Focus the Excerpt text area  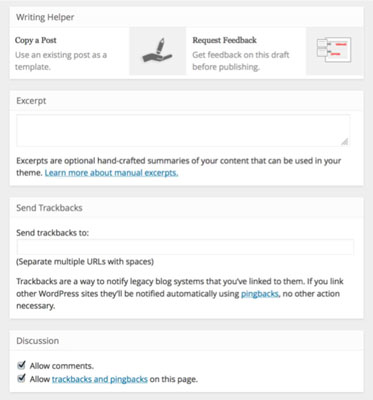point(183,130)
